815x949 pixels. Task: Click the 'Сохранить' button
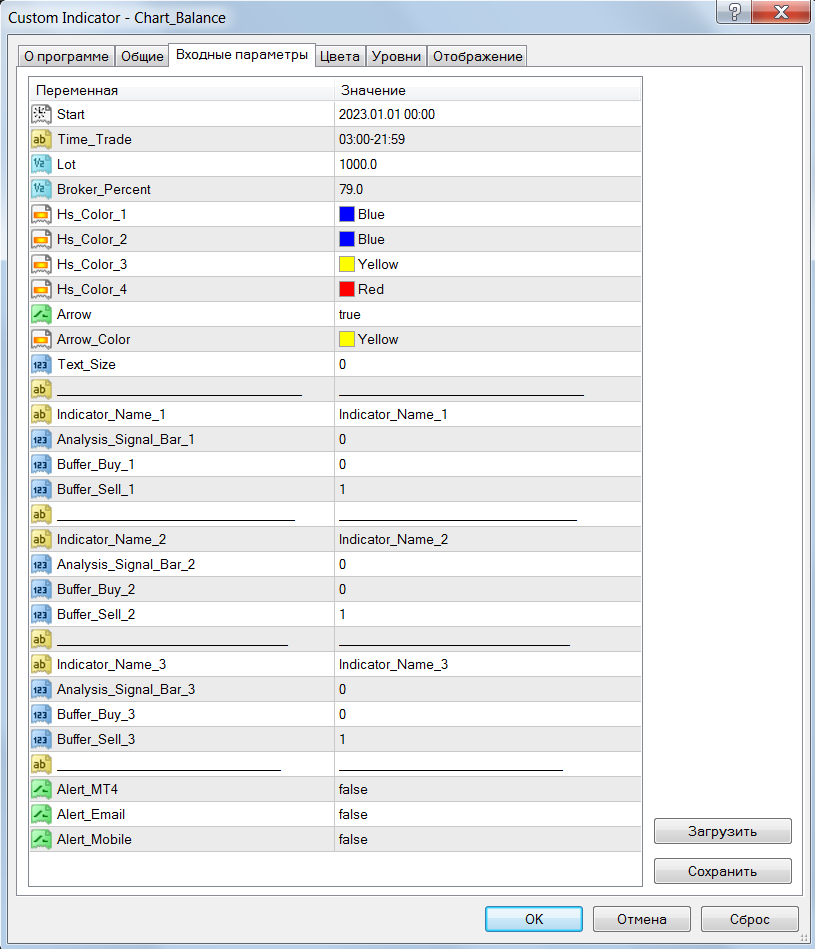pyautogui.click(x=722, y=872)
